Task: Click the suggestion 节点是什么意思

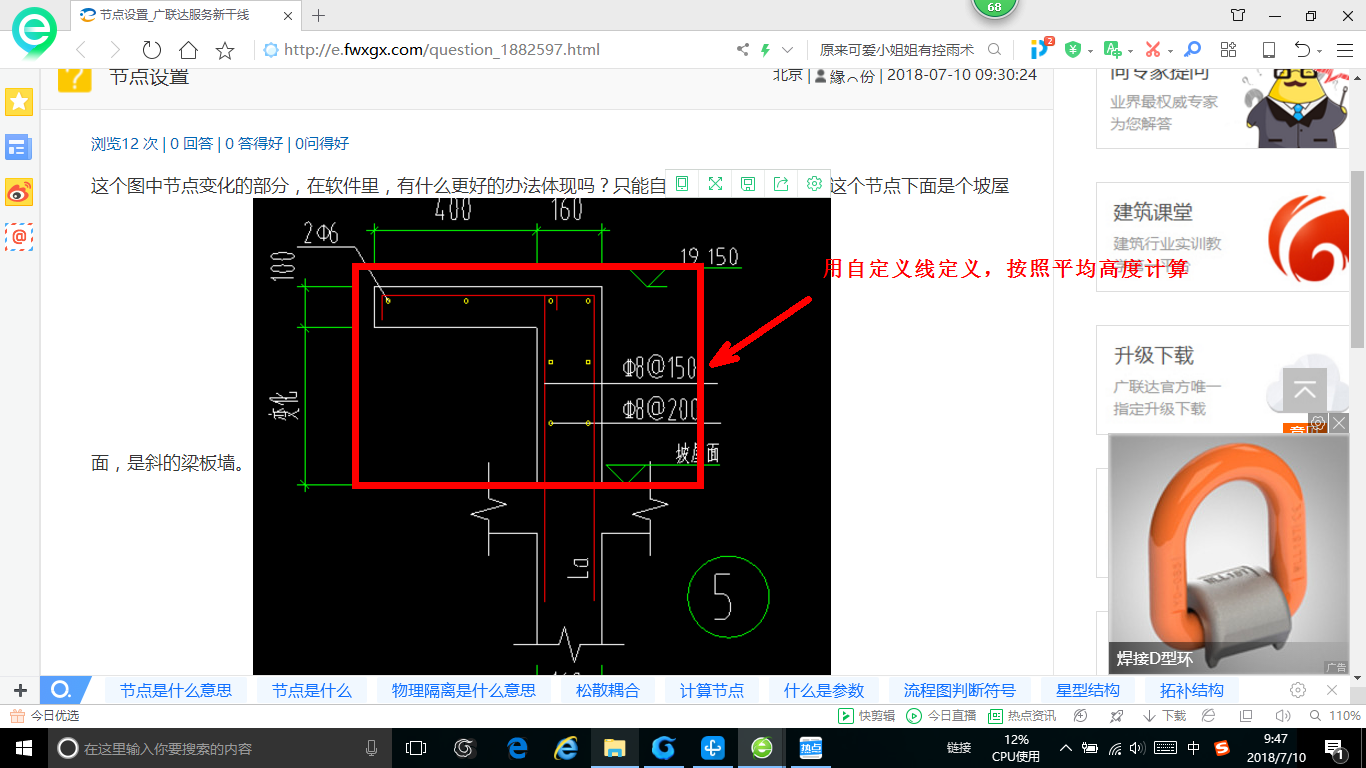Action: (x=176, y=690)
